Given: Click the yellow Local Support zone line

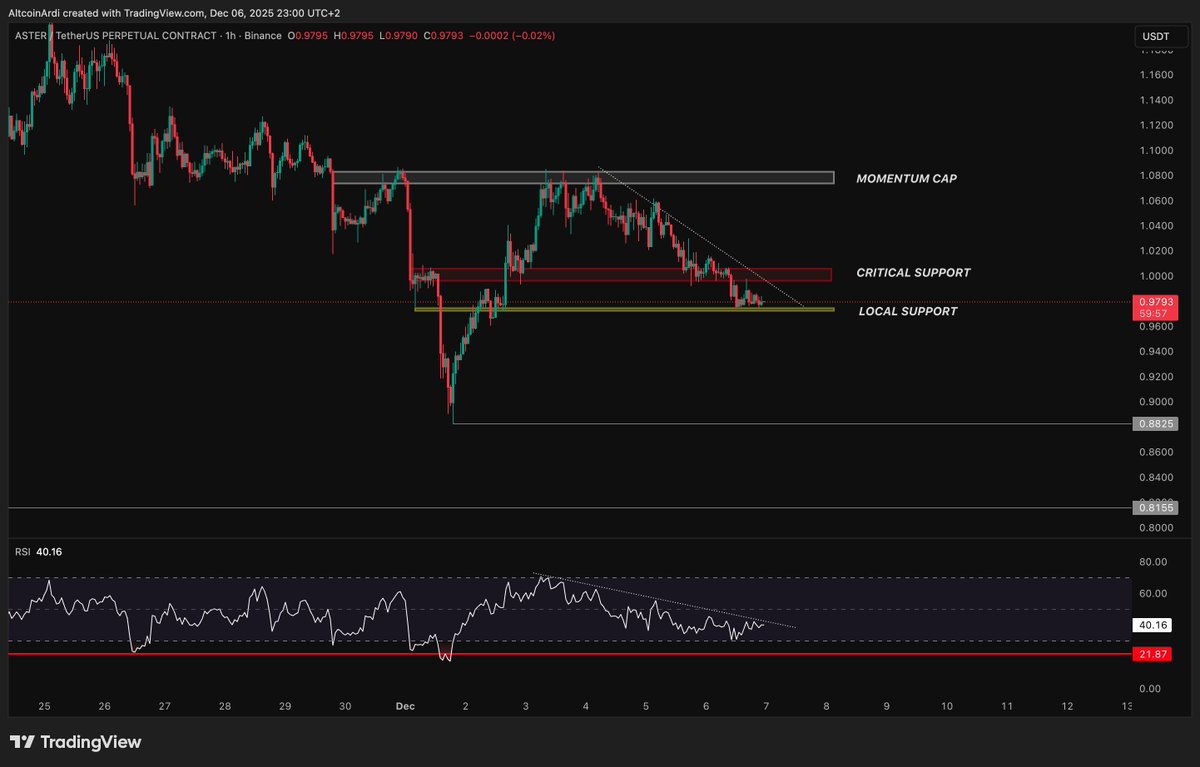Looking at the screenshot, I should pos(624,310).
